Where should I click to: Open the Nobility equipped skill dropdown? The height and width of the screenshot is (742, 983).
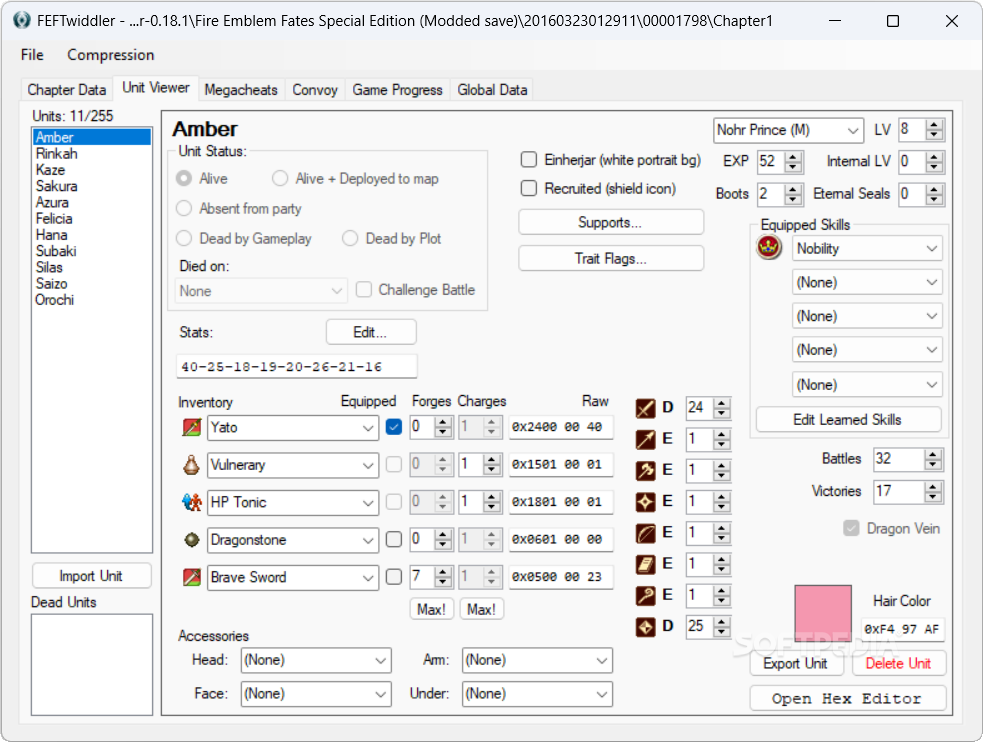tap(868, 249)
